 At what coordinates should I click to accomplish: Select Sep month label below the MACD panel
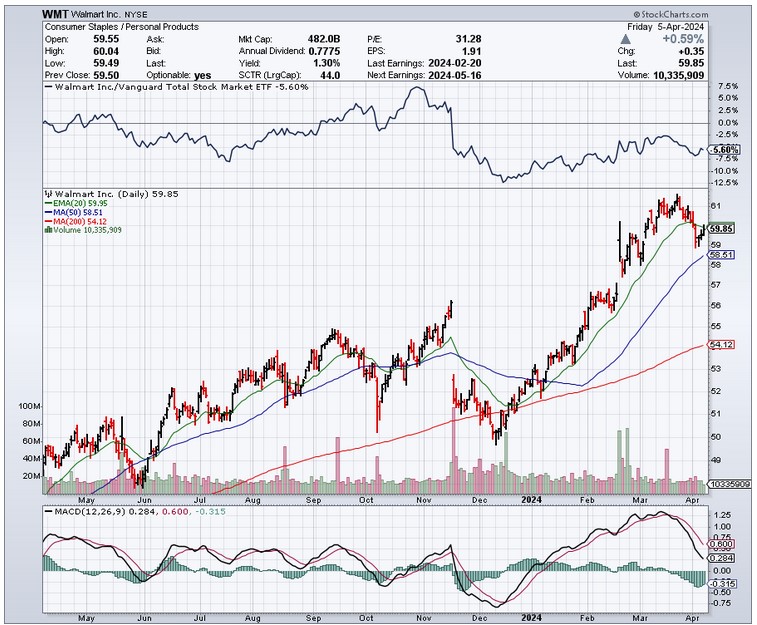click(314, 617)
